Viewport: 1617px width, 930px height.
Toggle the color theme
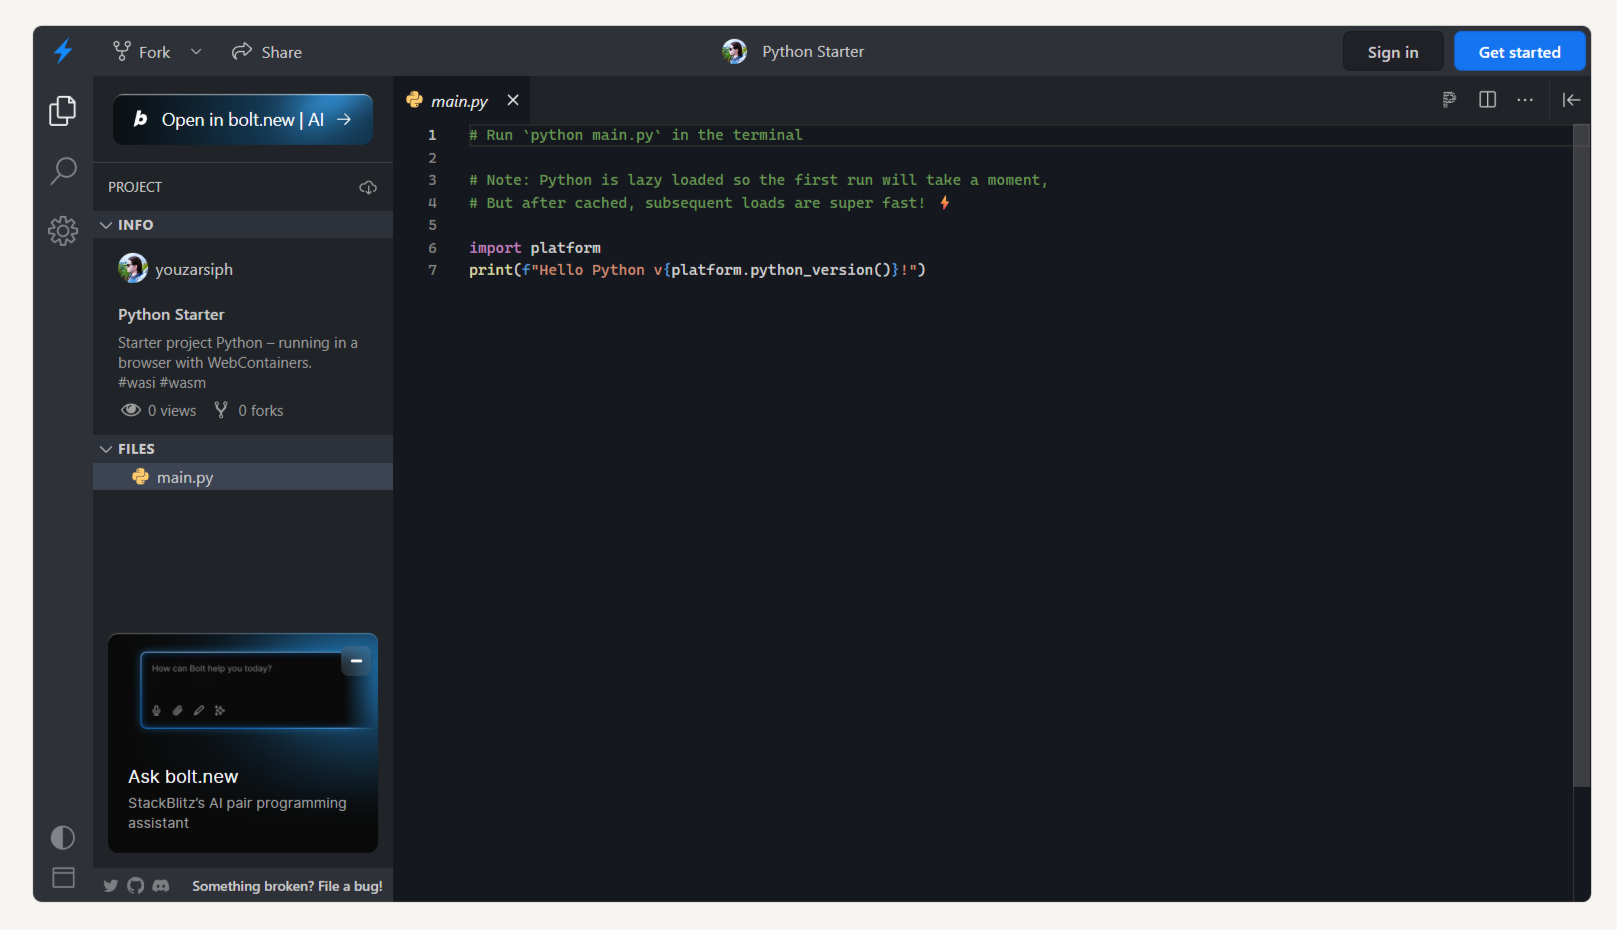point(63,837)
